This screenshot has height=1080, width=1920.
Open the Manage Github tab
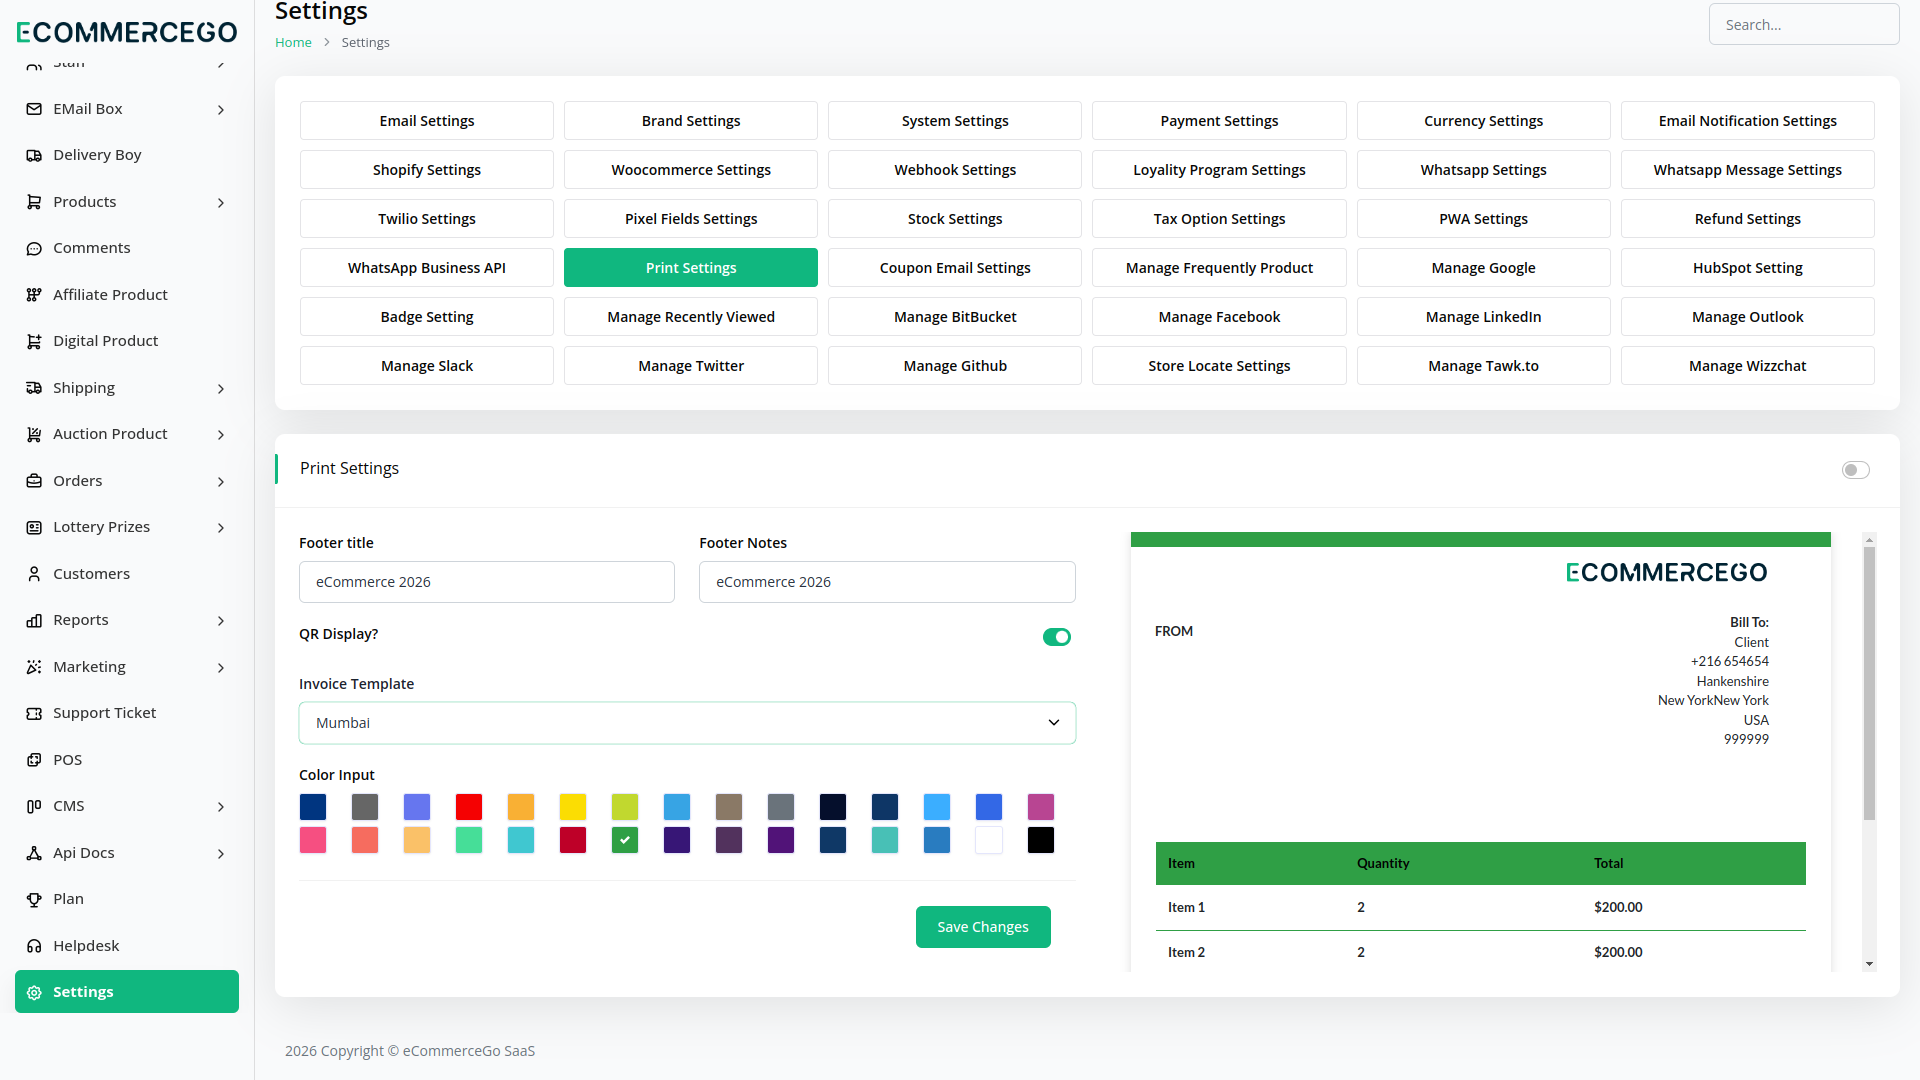click(955, 366)
